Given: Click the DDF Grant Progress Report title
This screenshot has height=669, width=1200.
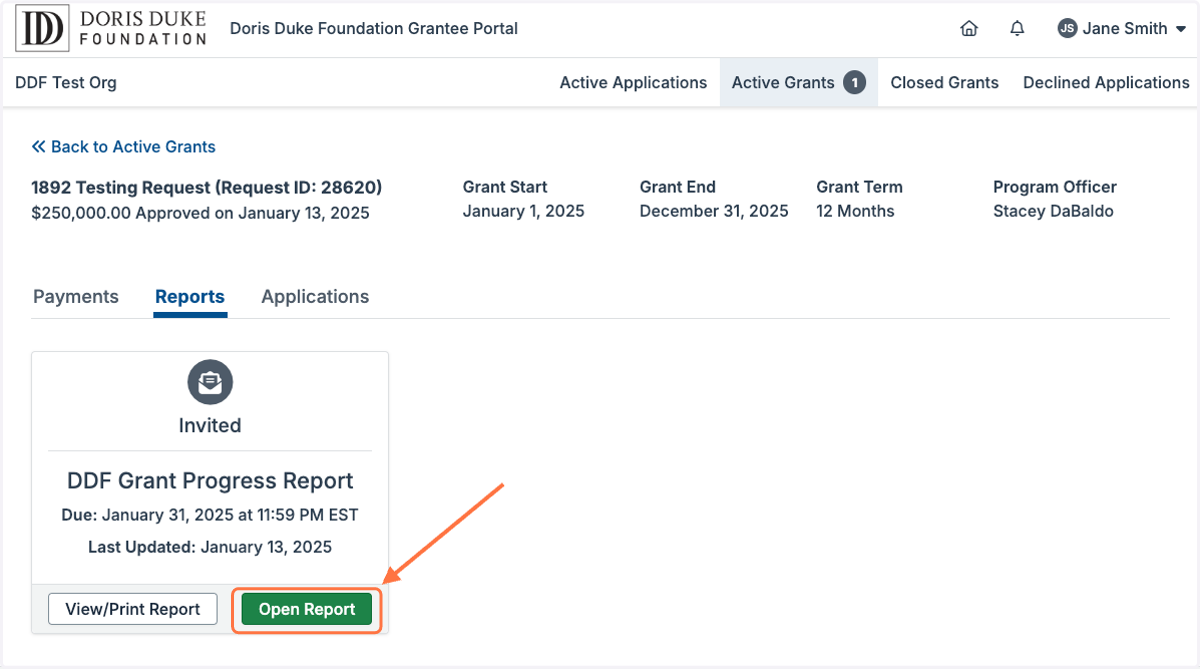Looking at the screenshot, I should pyautogui.click(x=210, y=481).
